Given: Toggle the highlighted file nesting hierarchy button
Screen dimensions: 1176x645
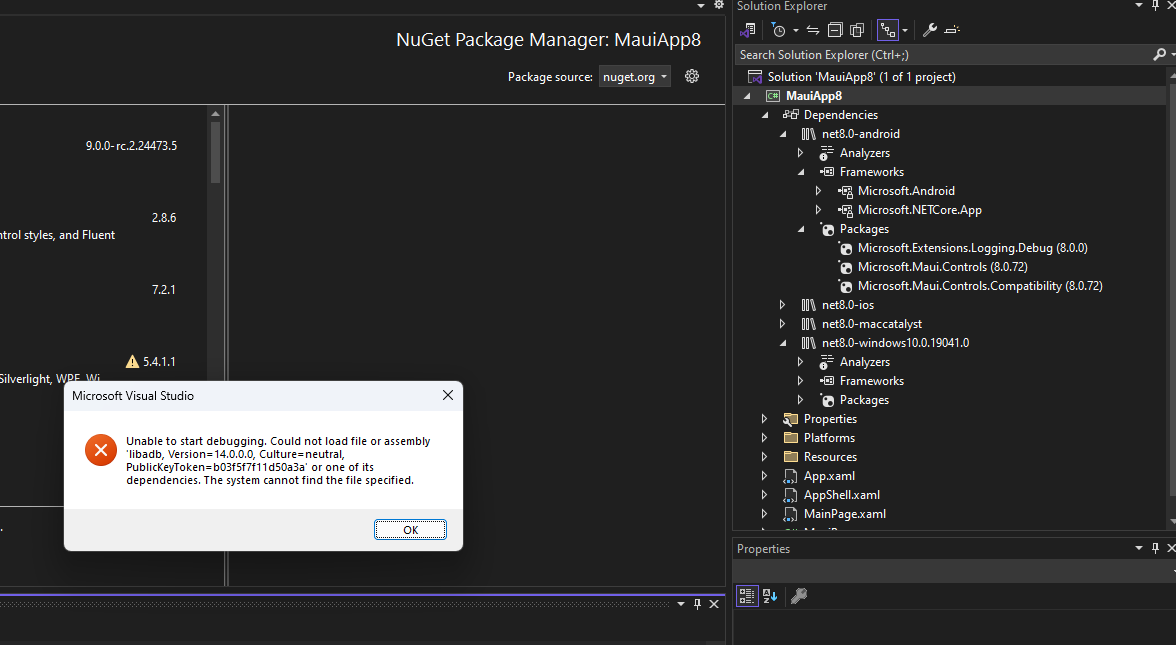Looking at the screenshot, I should pos(888,30).
